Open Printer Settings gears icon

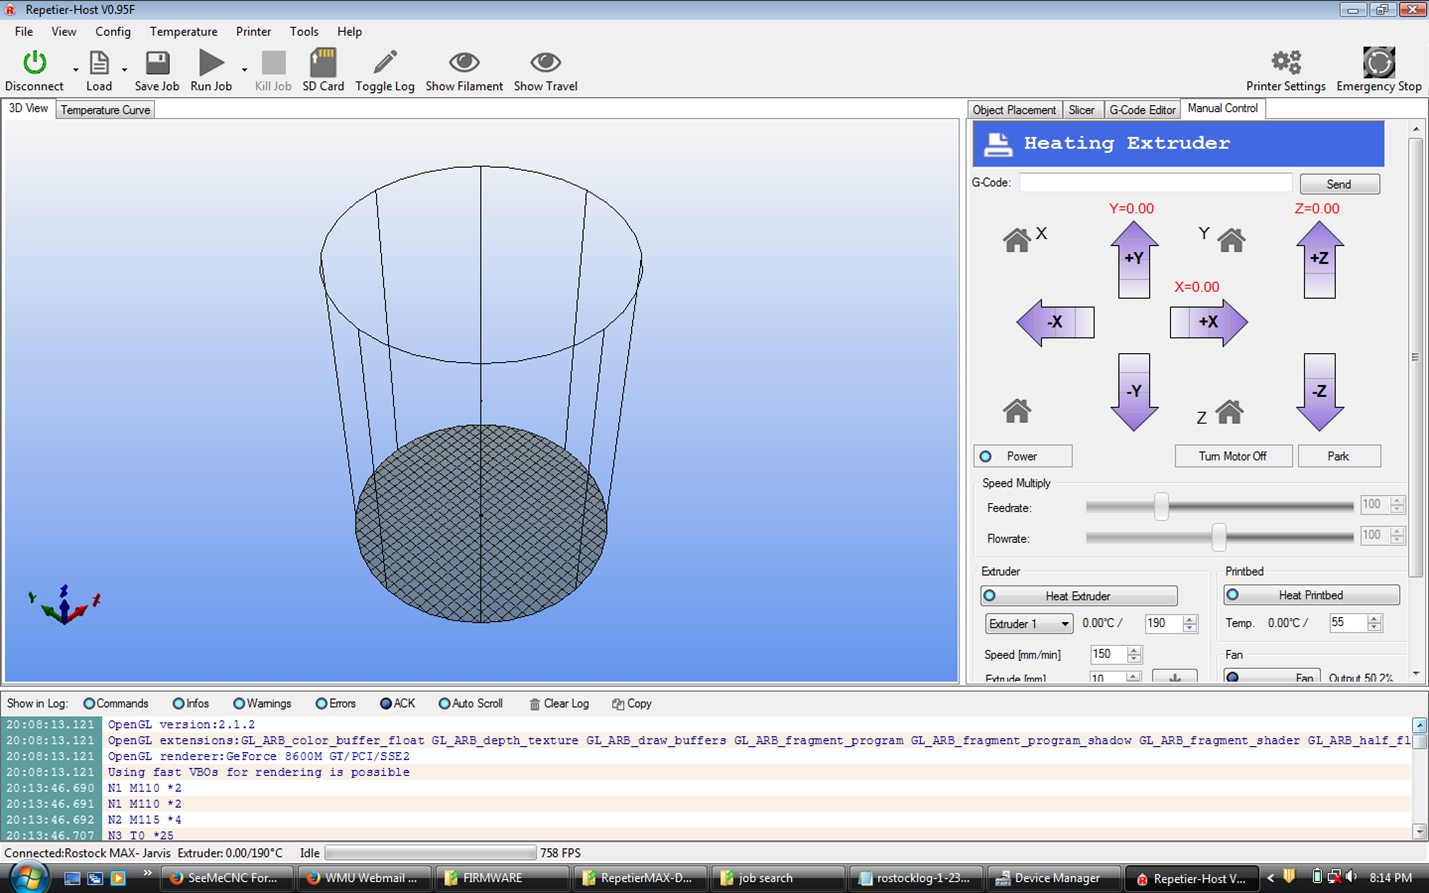tap(1285, 64)
